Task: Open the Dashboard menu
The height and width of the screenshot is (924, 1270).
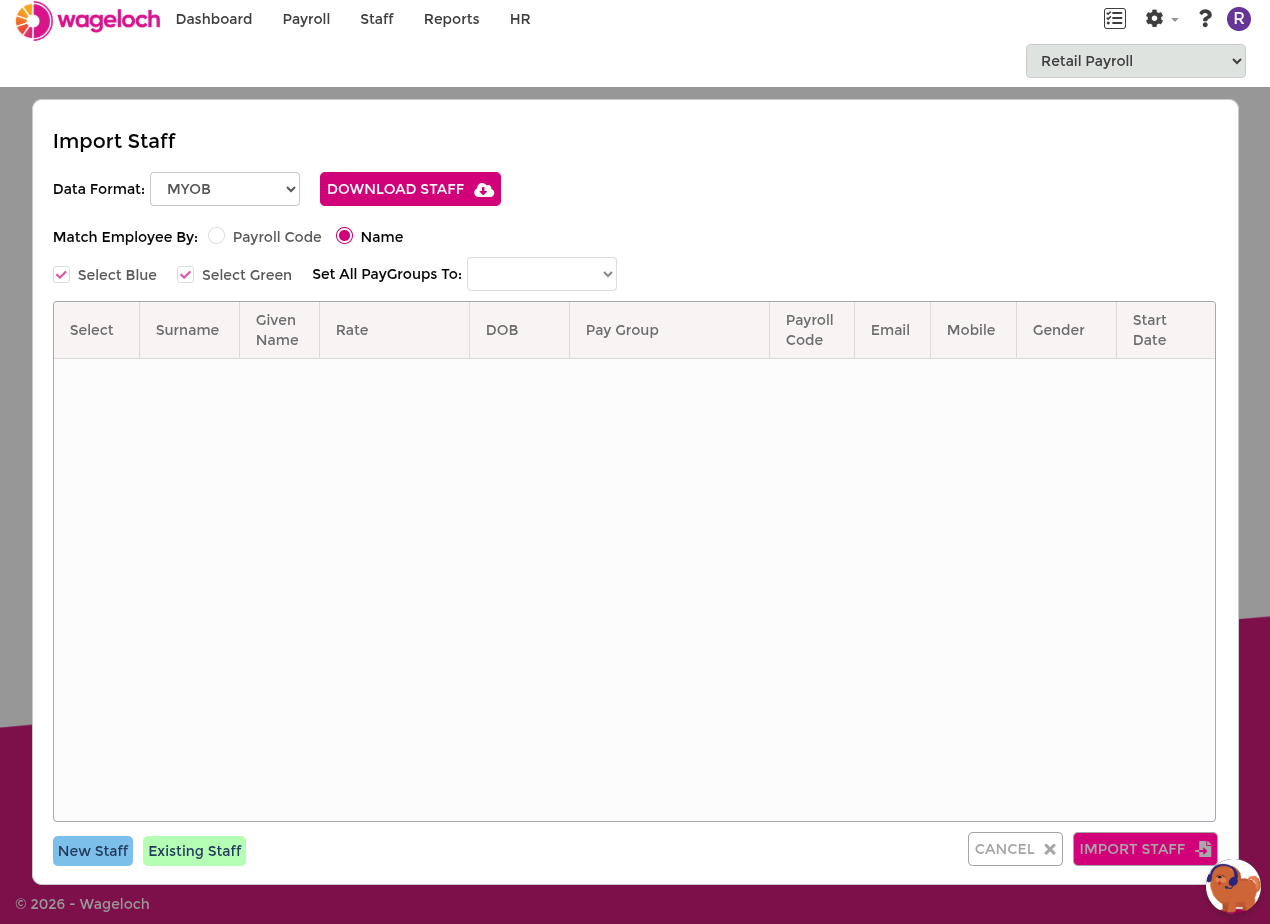Action: (214, 19)
